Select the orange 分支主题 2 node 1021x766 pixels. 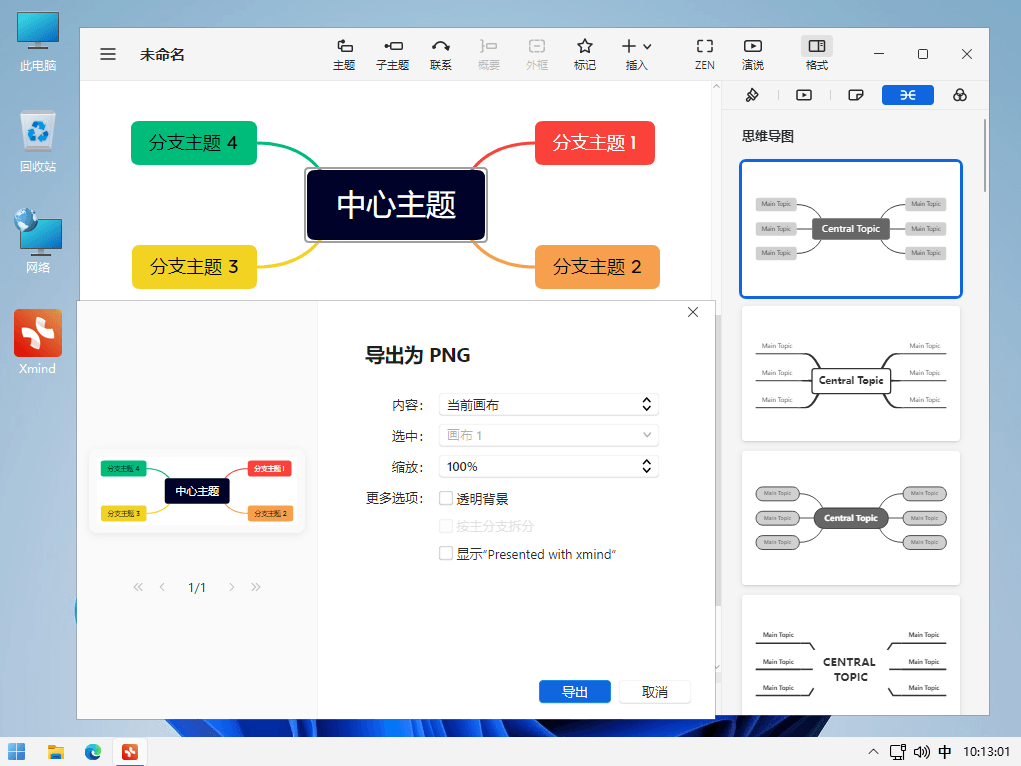(597, 266)
